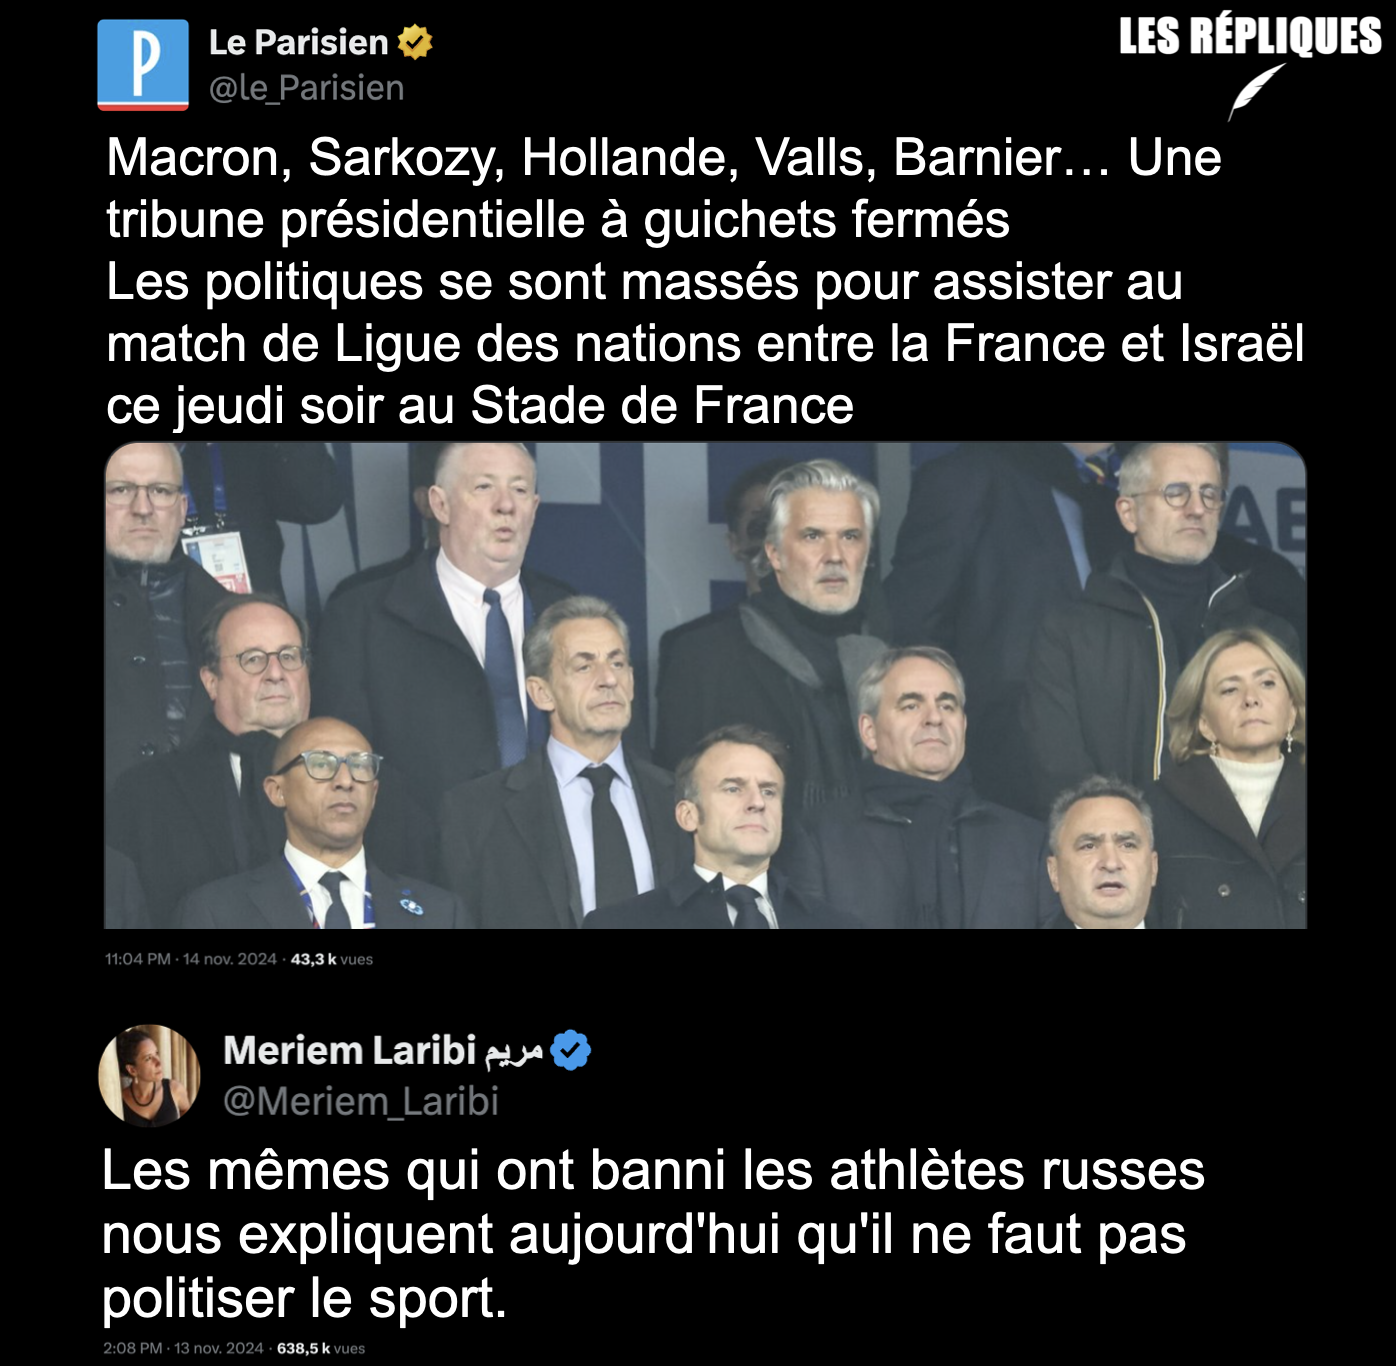
Task: Click the sentence about Ligue des nations match
Action: pos(705,344)
